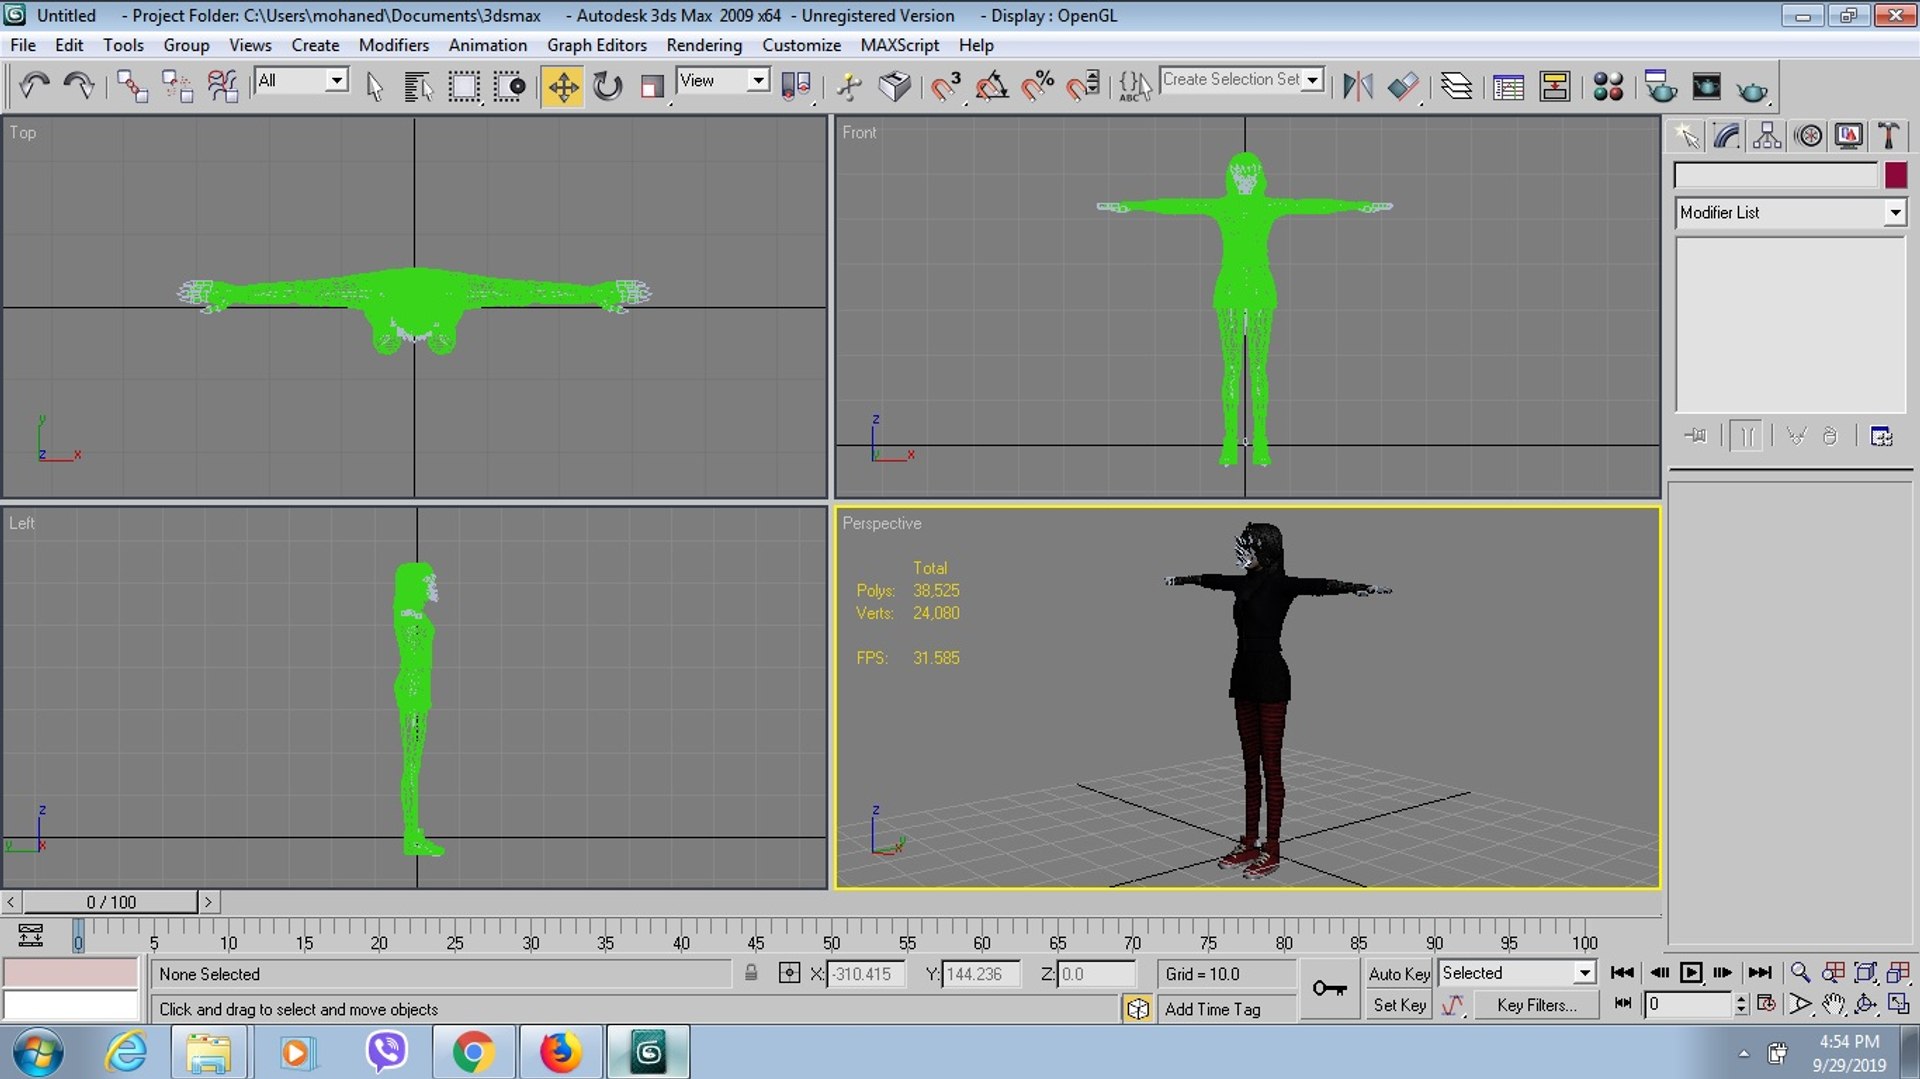
Task: Choose the Select Object arrow tool
Action: [375, 87]
